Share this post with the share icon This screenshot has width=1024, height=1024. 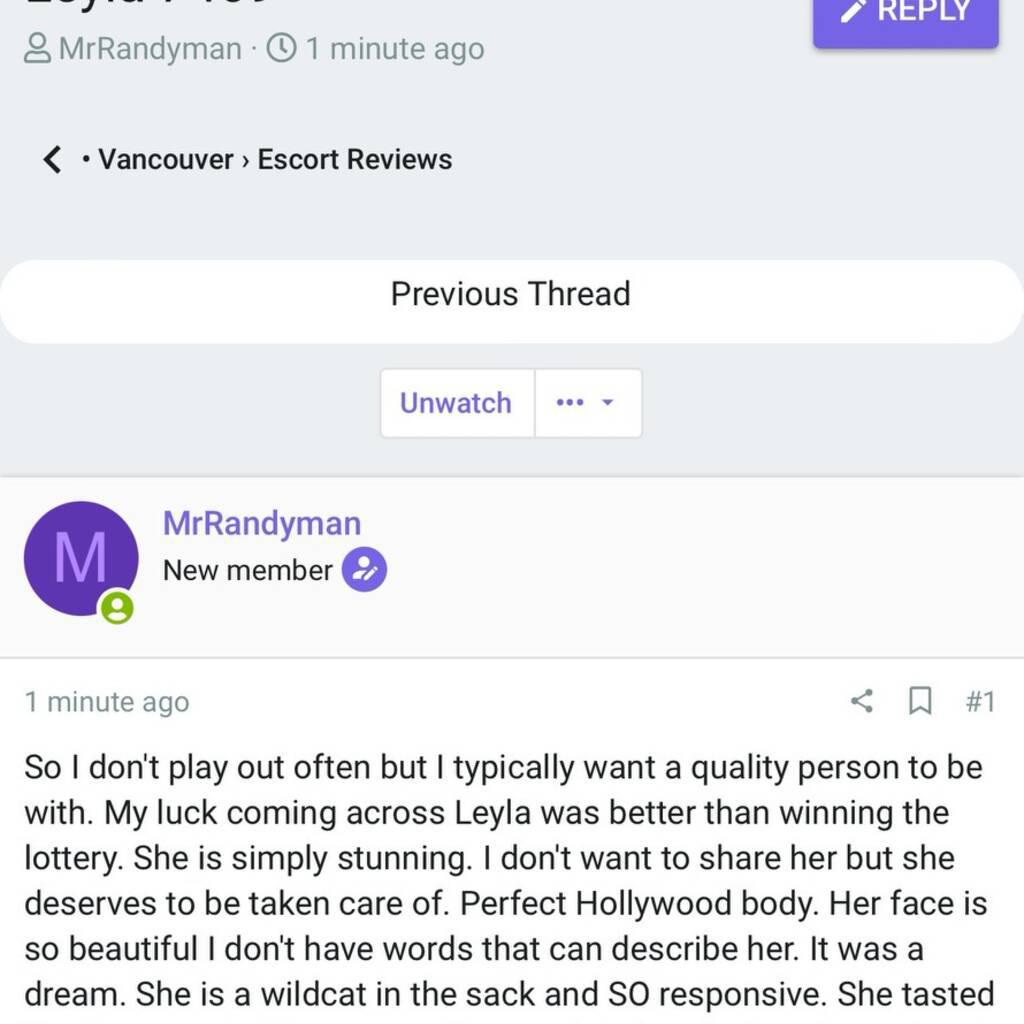[862, 701]
